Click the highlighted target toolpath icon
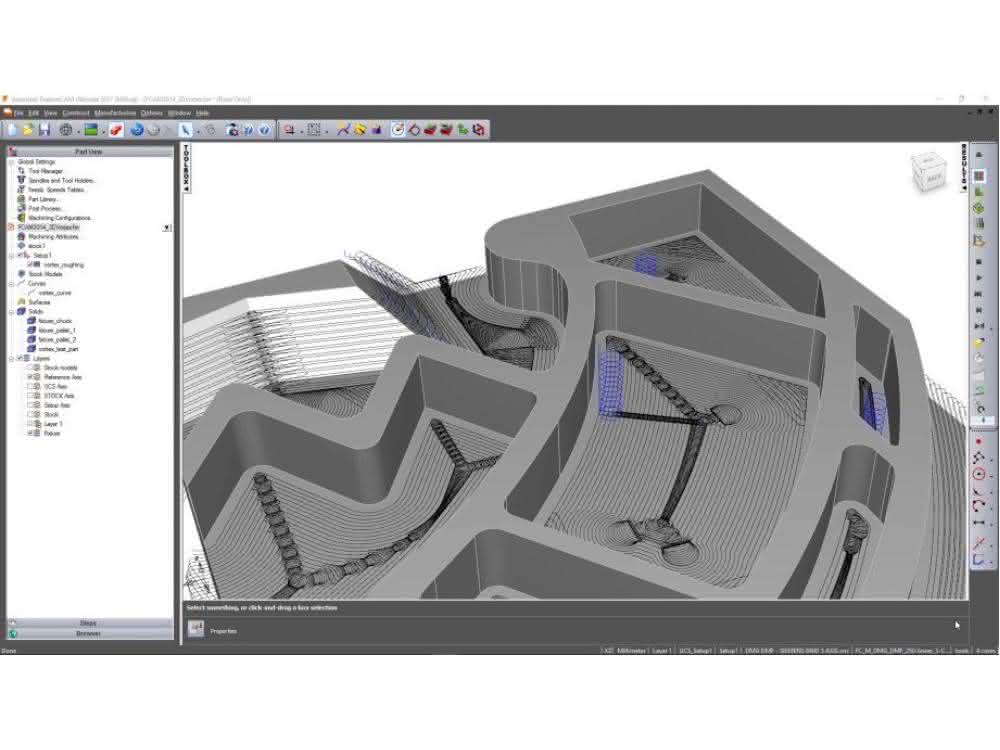 398,129
